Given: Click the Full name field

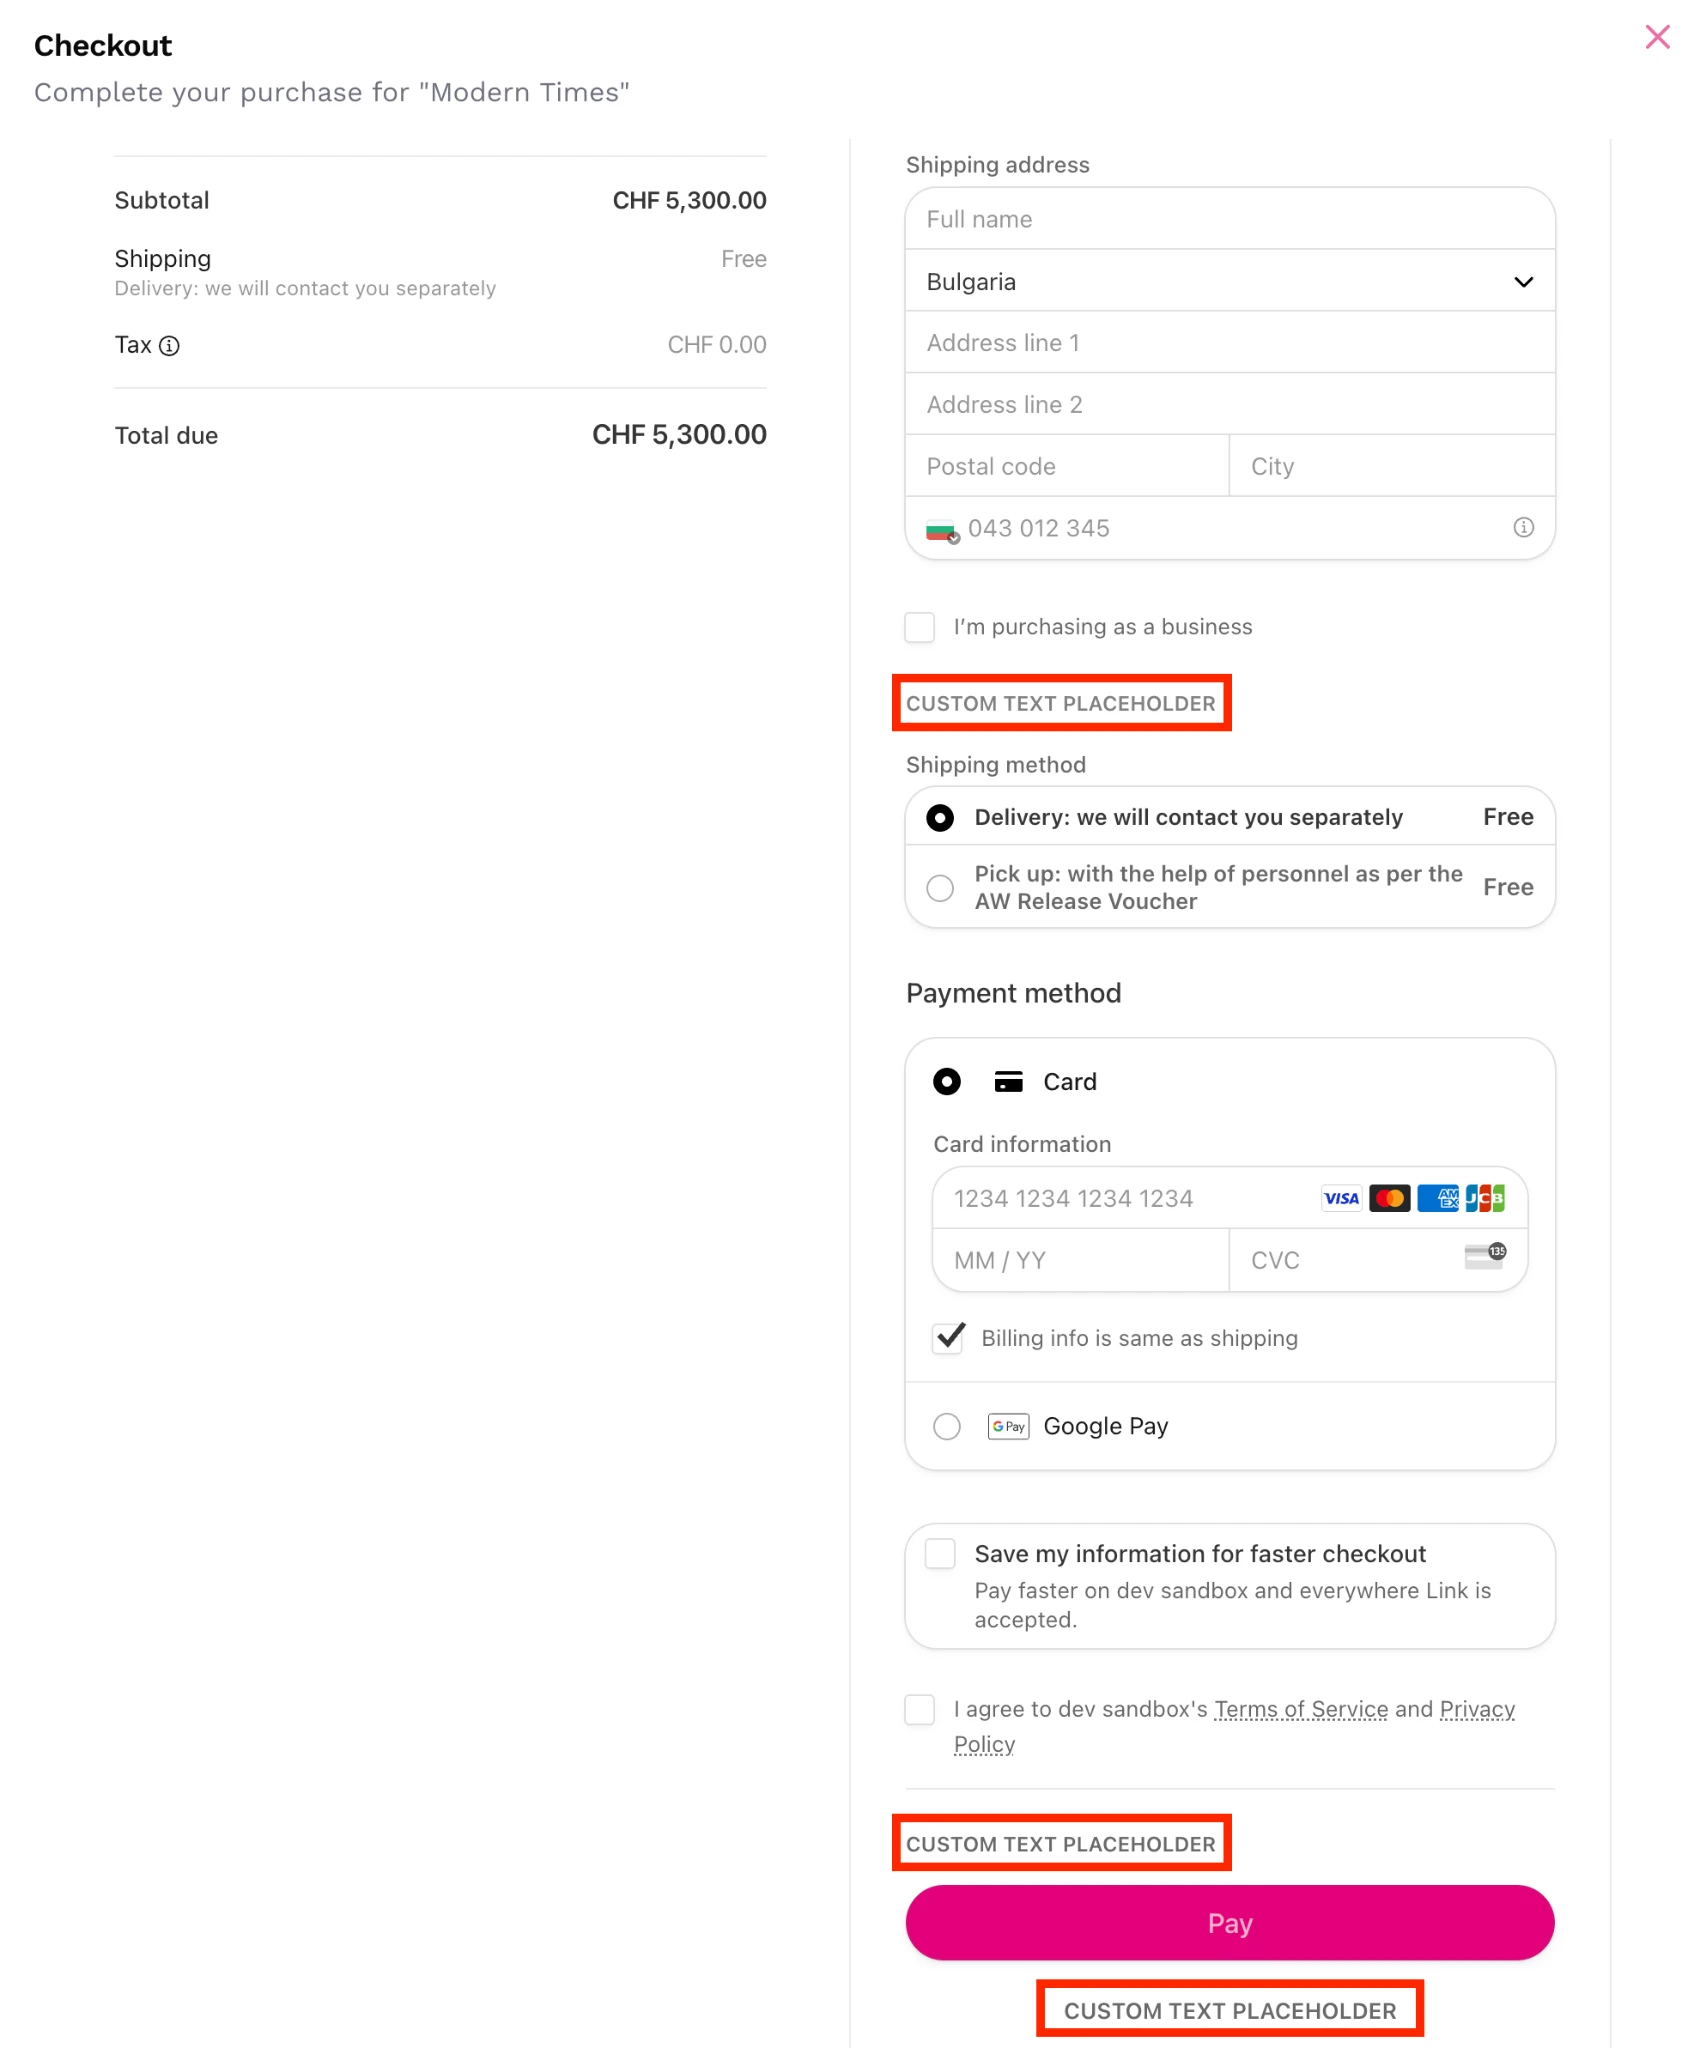Looking at the screenshot, I should click(1229, 220).
